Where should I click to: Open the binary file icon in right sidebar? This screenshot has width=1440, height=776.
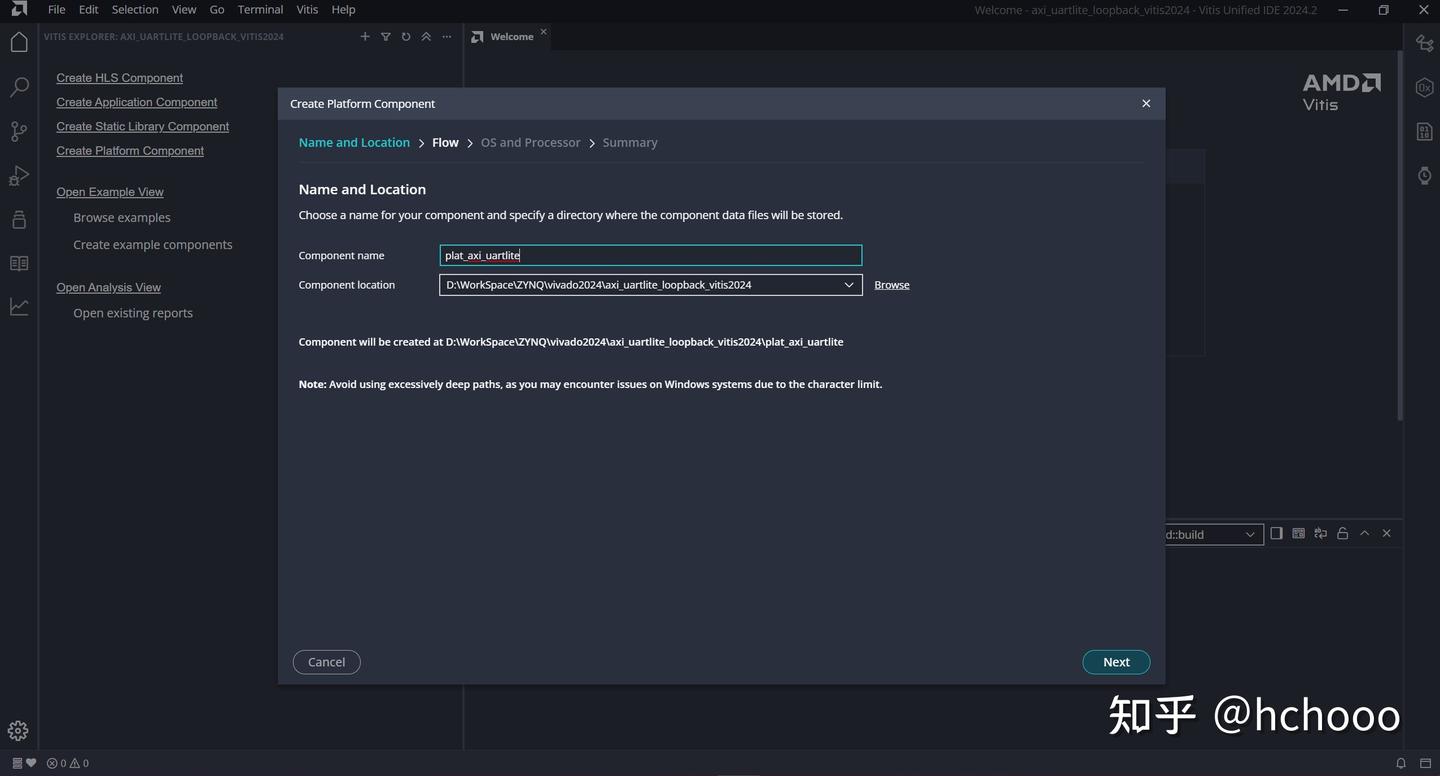click(x=1424, y=131)
